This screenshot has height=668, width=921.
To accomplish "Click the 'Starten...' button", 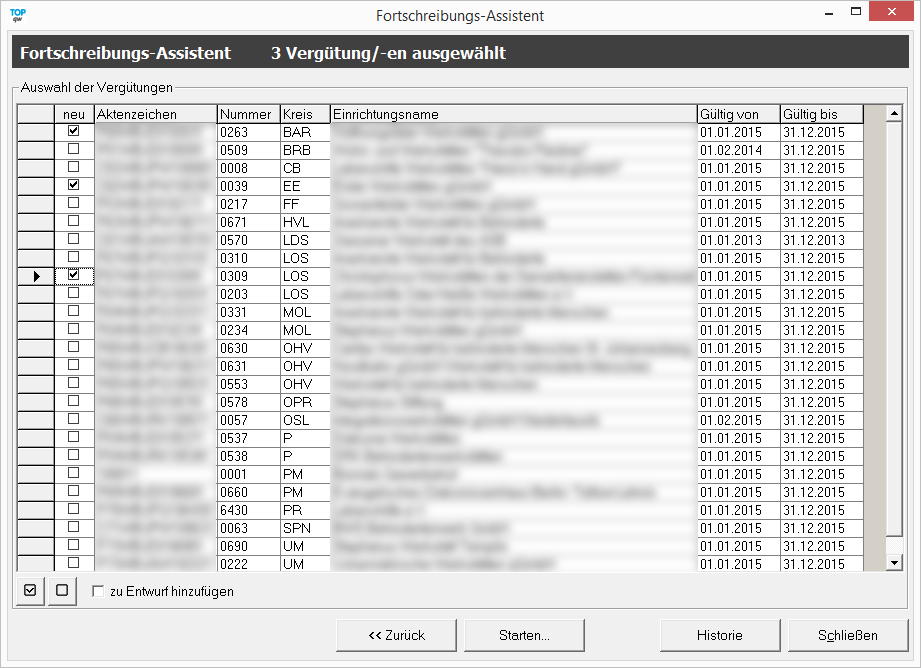I will pos(524,635).
